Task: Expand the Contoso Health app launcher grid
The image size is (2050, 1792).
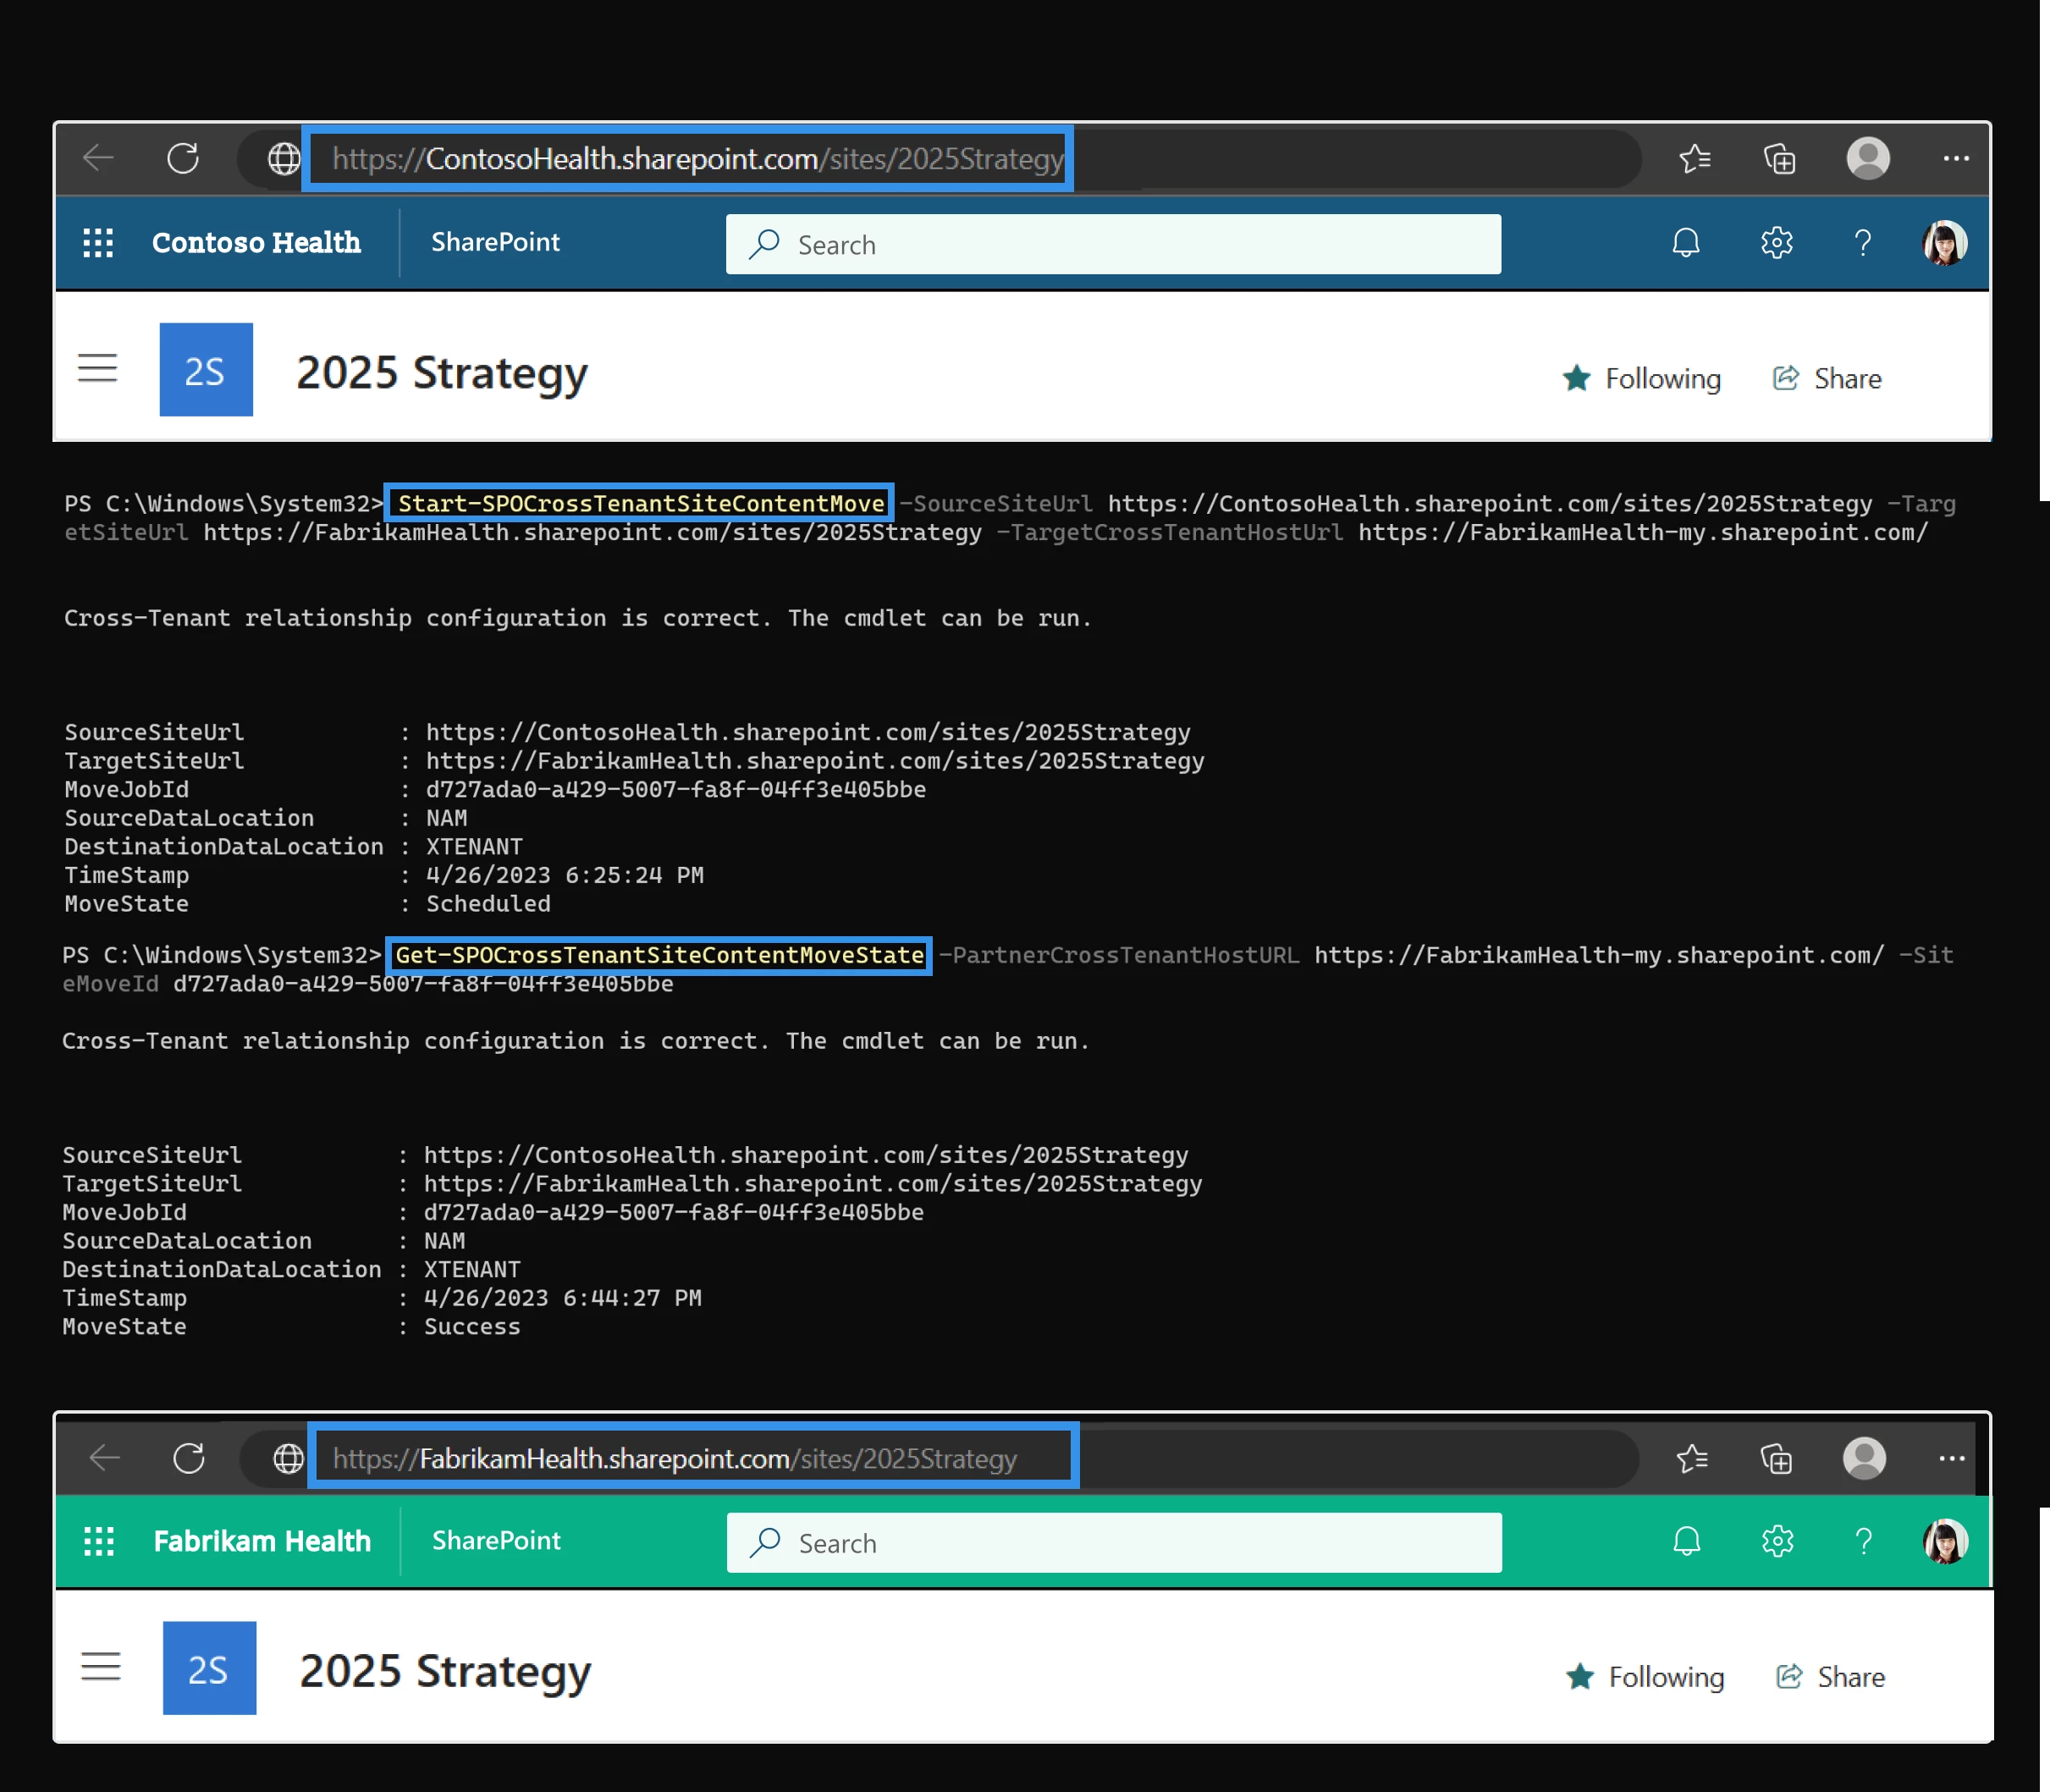Action: (x=97, y=240)
